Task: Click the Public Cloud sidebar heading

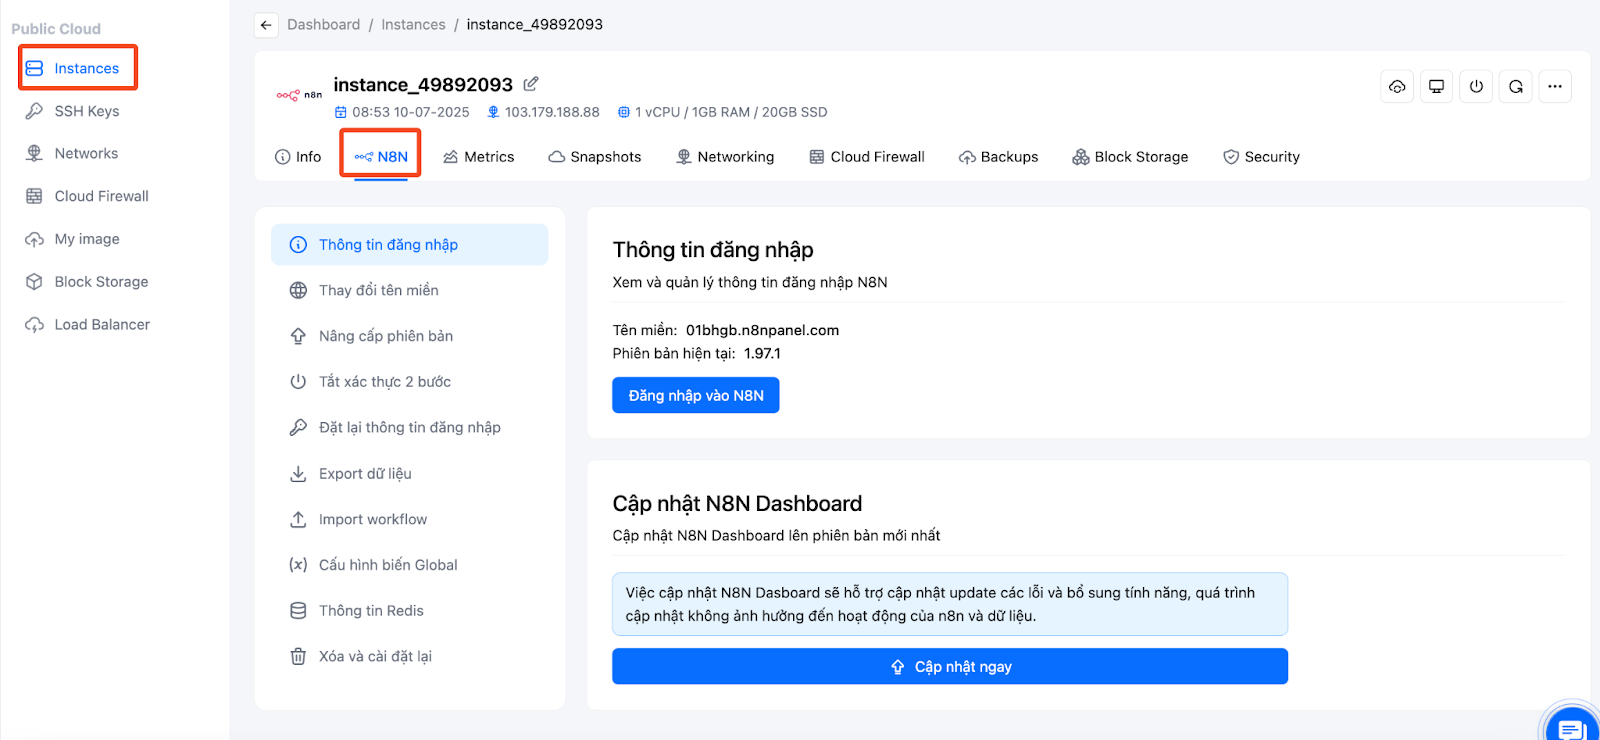Action: click(56, 29)
